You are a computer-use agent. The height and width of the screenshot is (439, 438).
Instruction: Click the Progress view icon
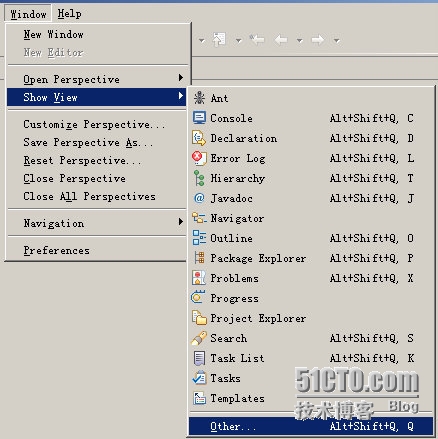(198, 297)
